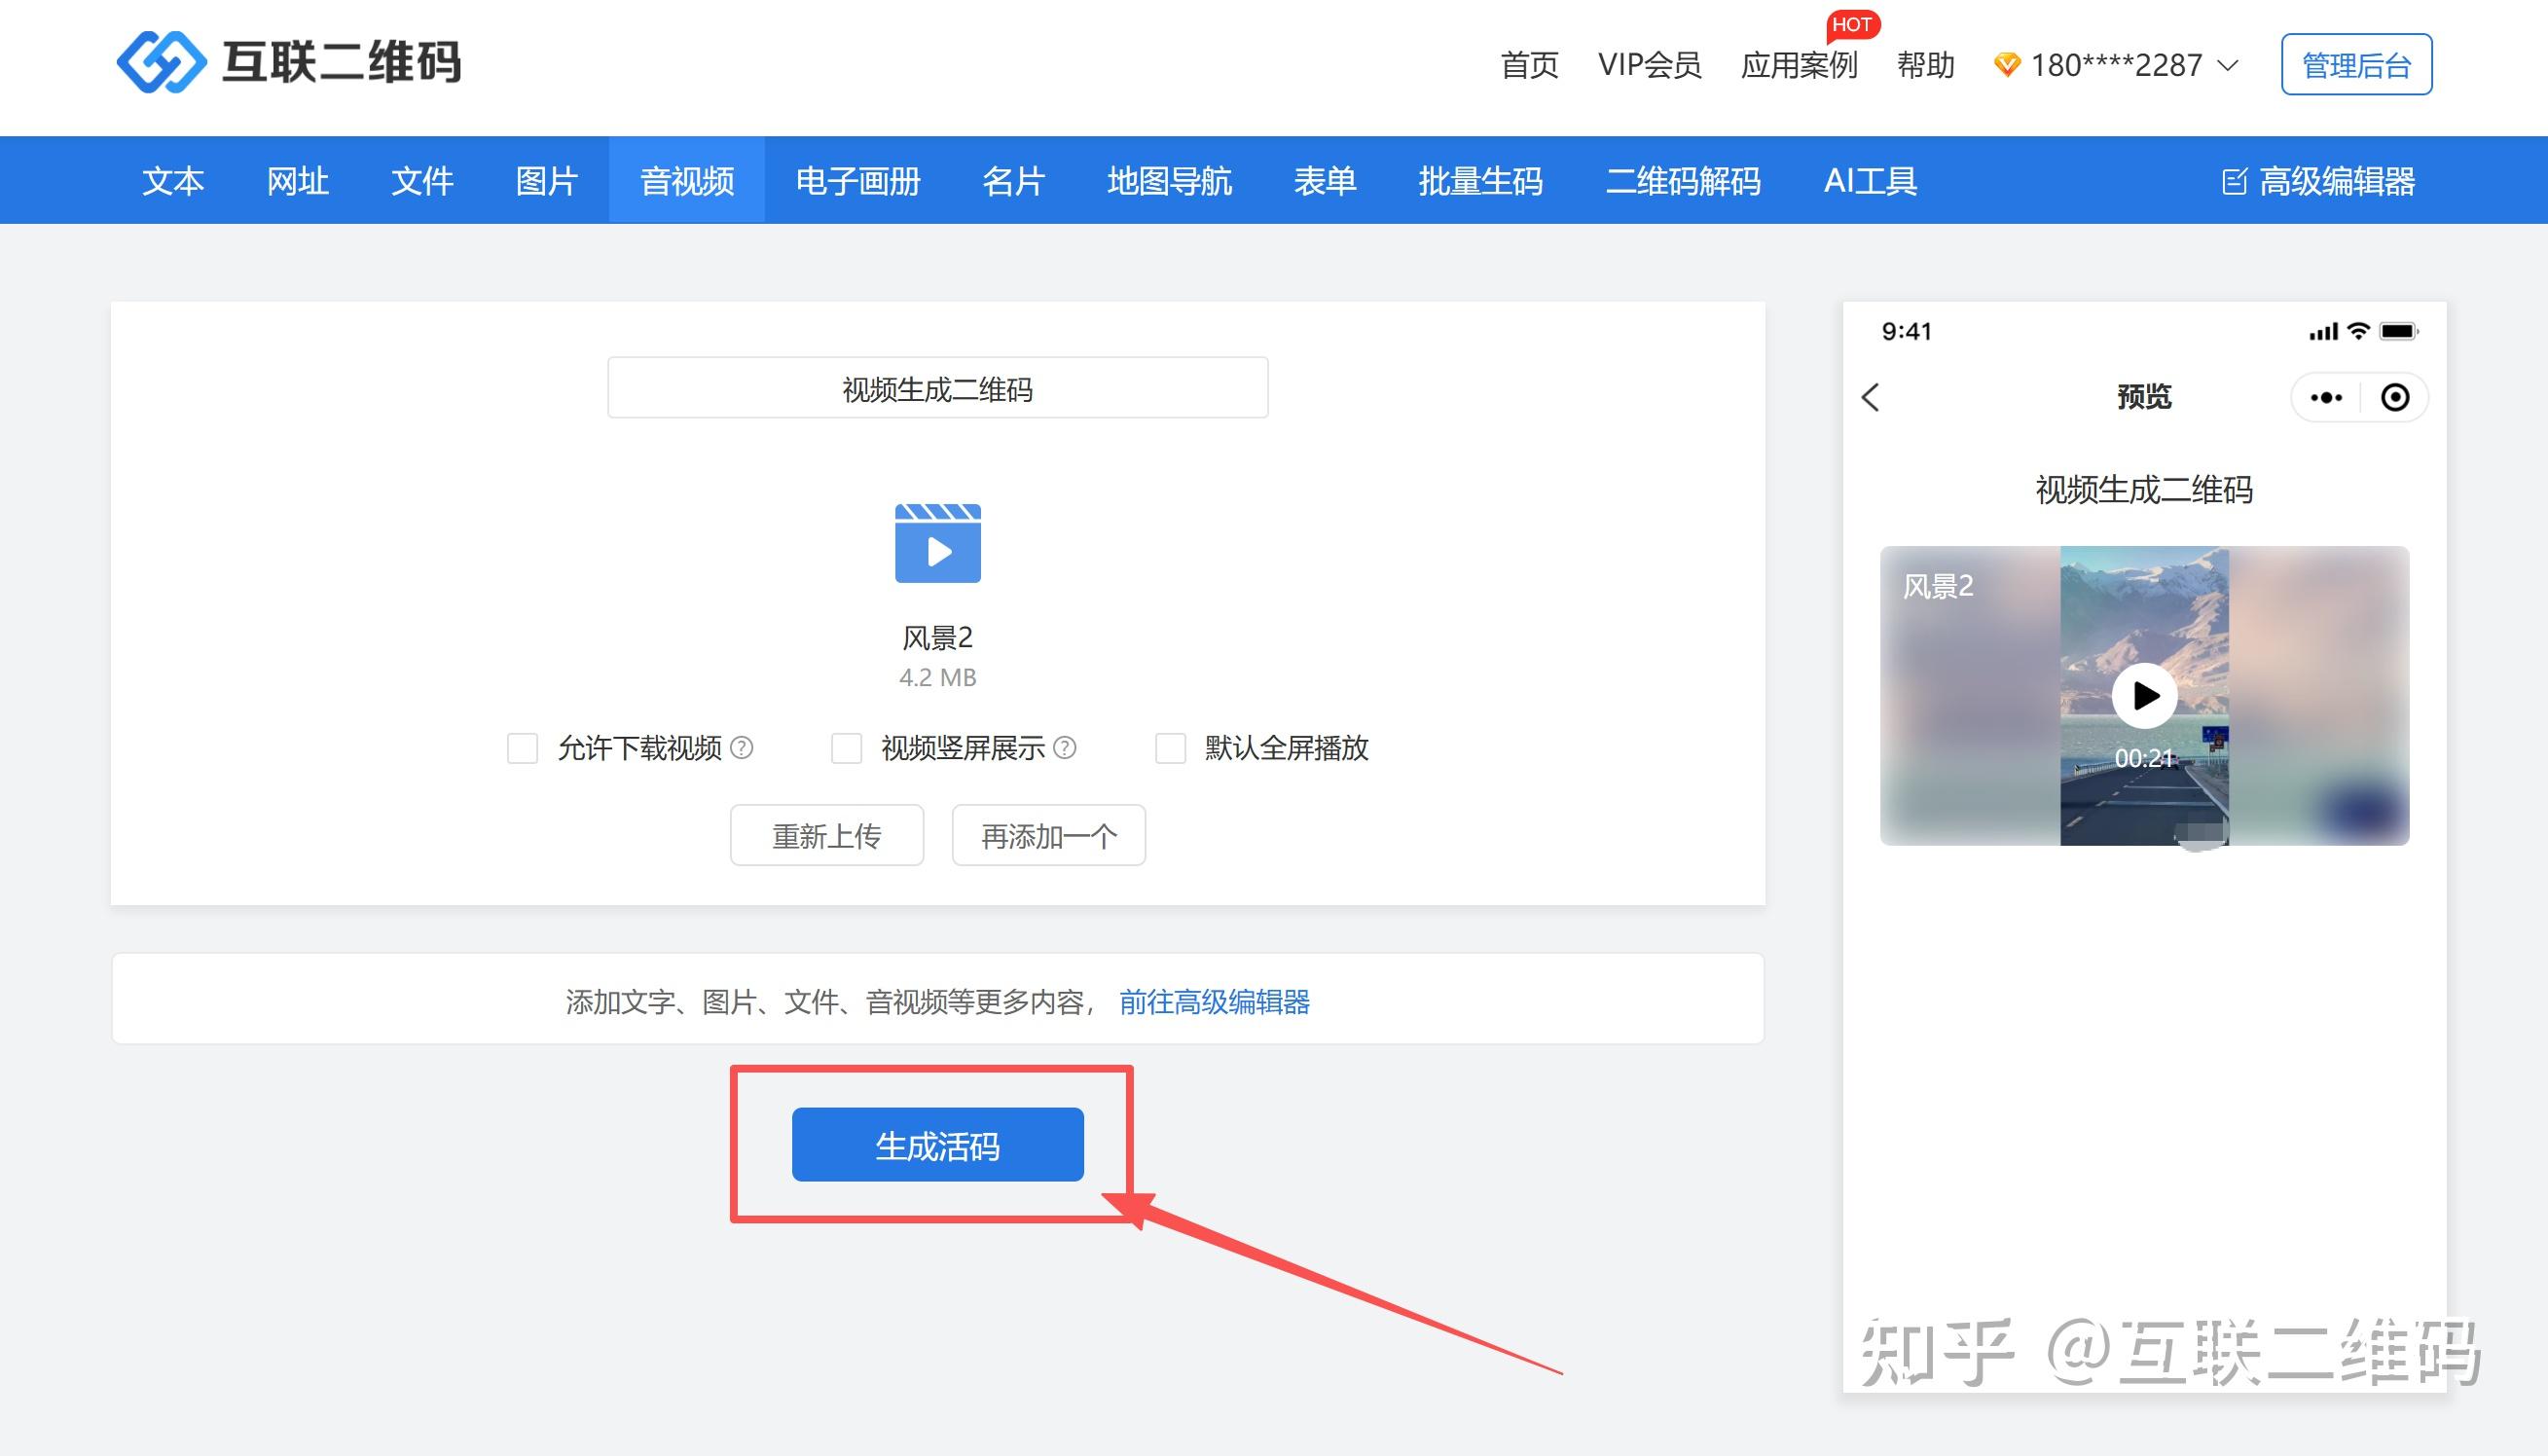Open the 二维码解码 tab
Viewport: 2548px width, 1456px height.
tap(1683, 181)
